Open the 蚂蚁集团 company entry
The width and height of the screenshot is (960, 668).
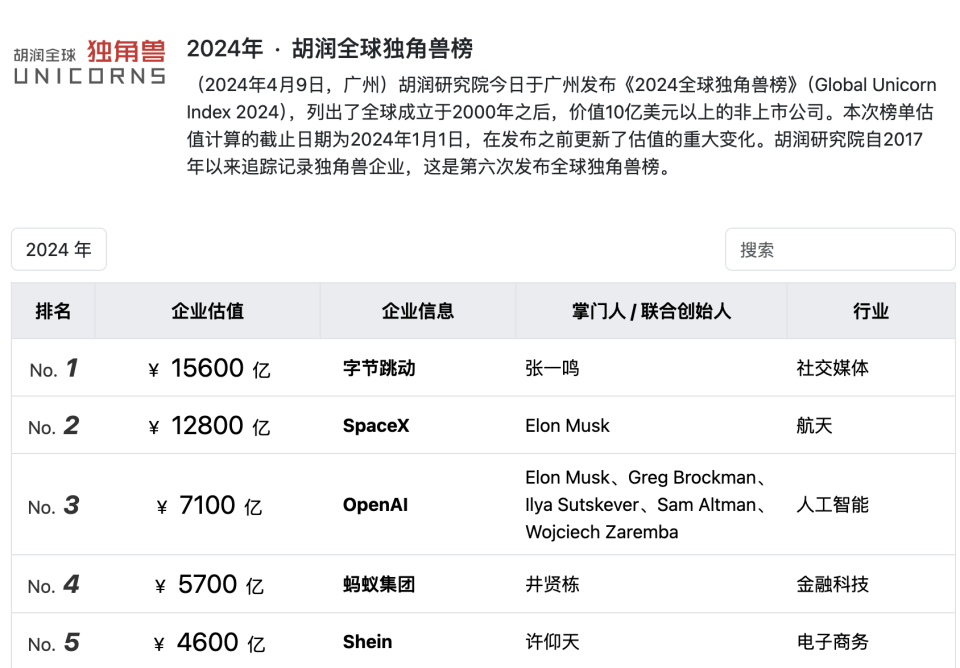[379, 585]
